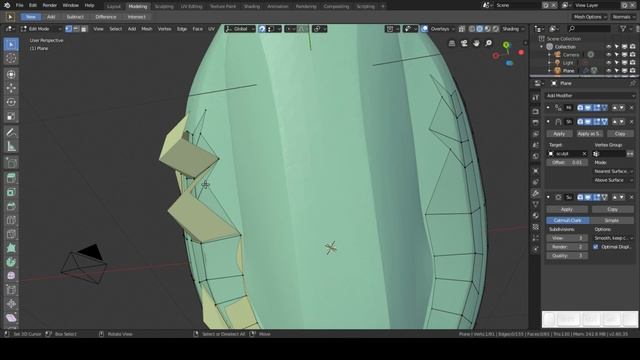
Task: Open Nearest Surface mode dropdown
Action: [613, 171]
